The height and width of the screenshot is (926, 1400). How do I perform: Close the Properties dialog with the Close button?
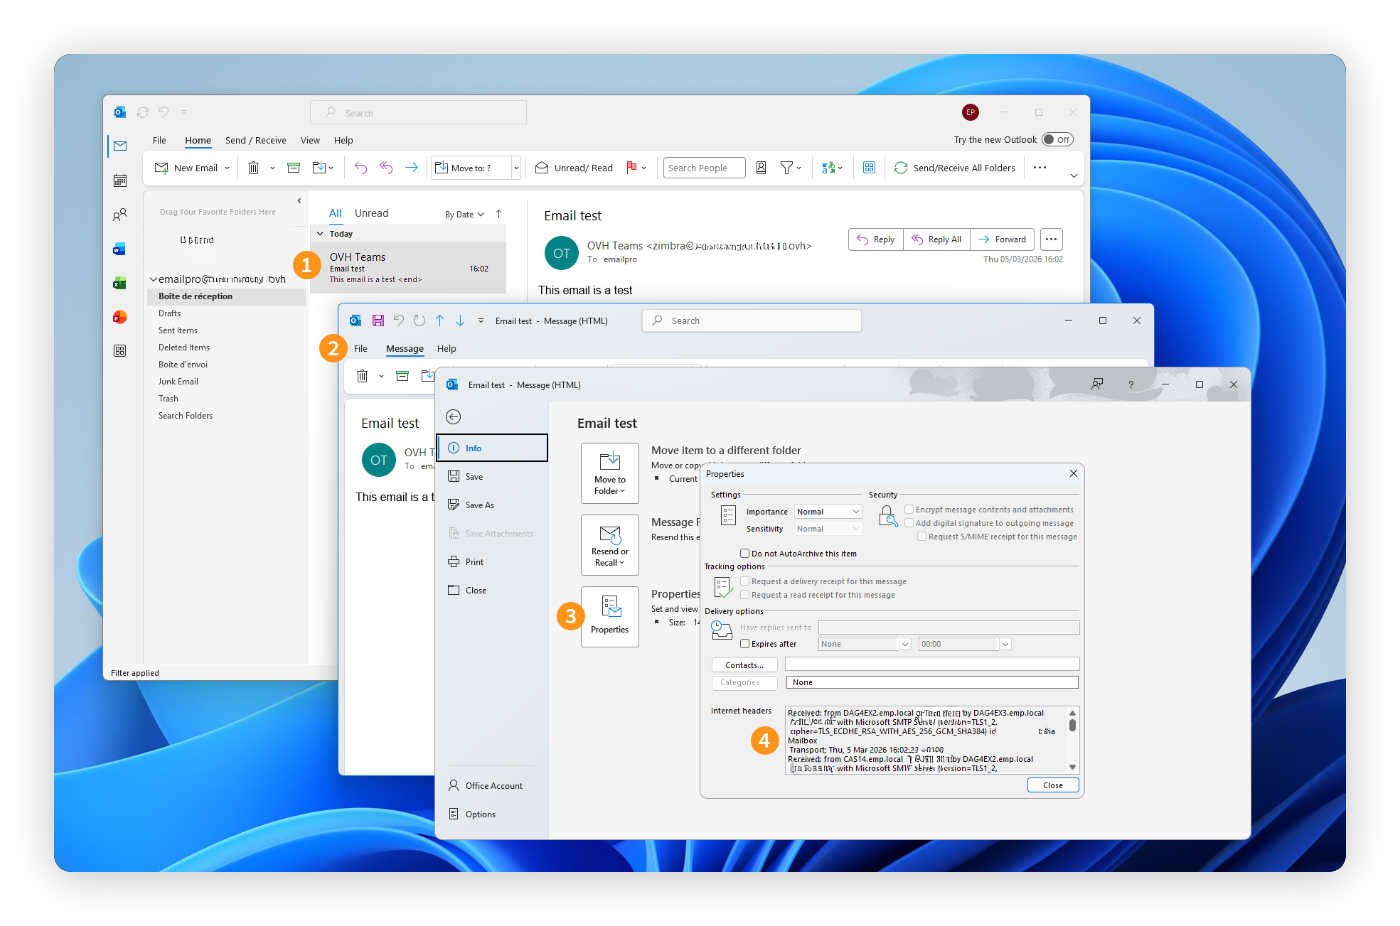point(1052,785)
